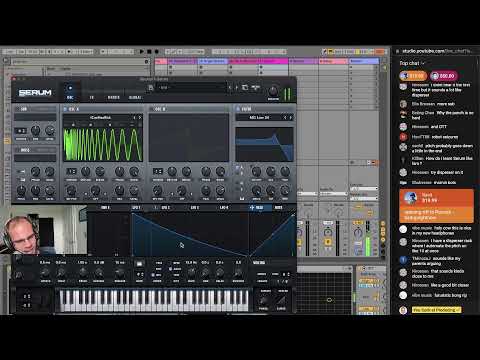Turn the LFO RATE knob
480x360 pixels.
191,273
